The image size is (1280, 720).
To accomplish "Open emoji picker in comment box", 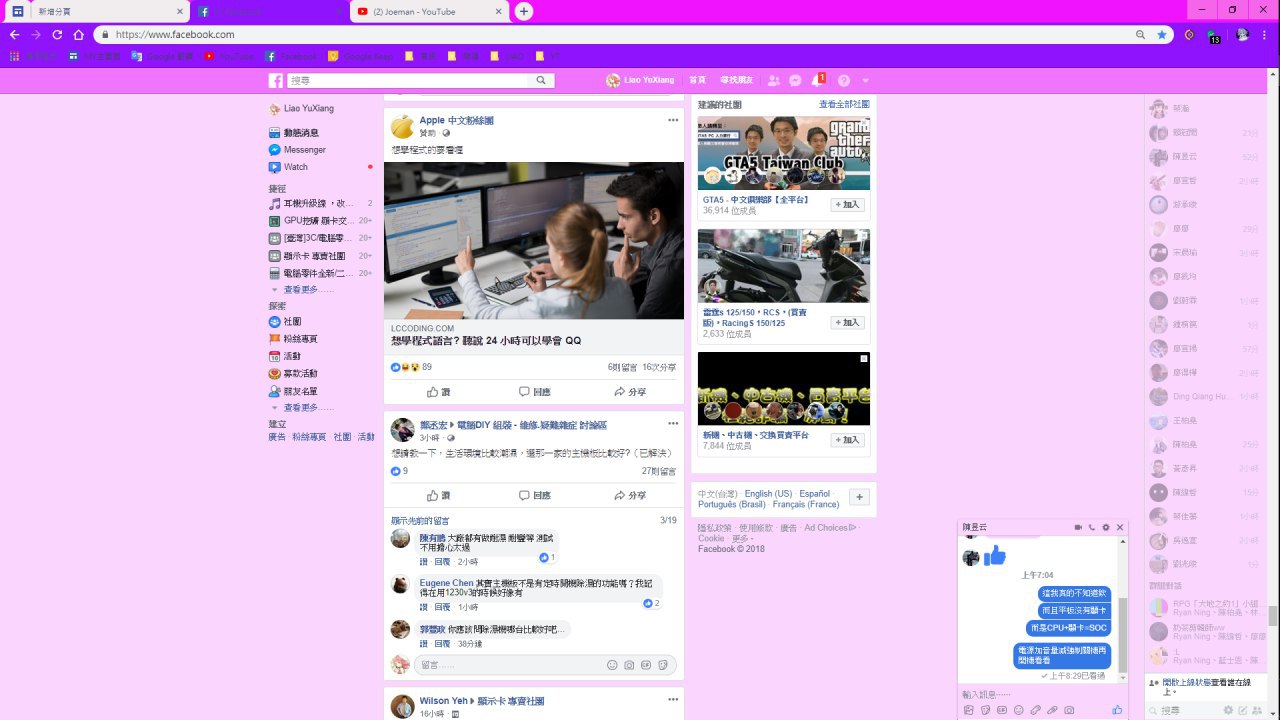I will (612, 665).
